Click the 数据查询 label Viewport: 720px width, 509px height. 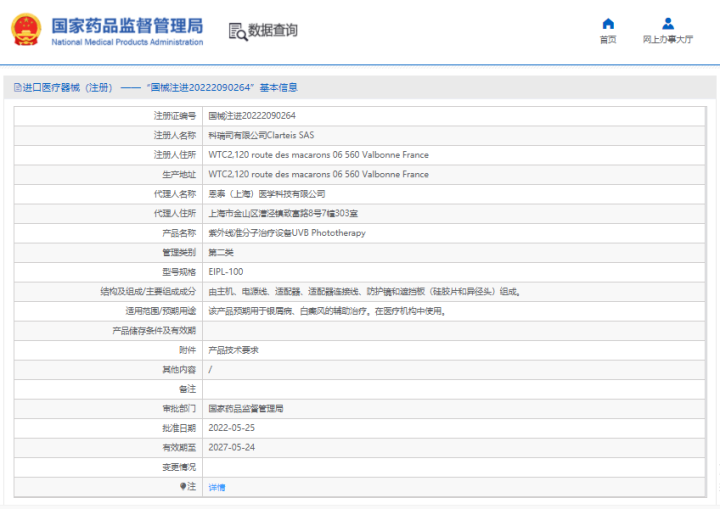click(x=273, y=30)
